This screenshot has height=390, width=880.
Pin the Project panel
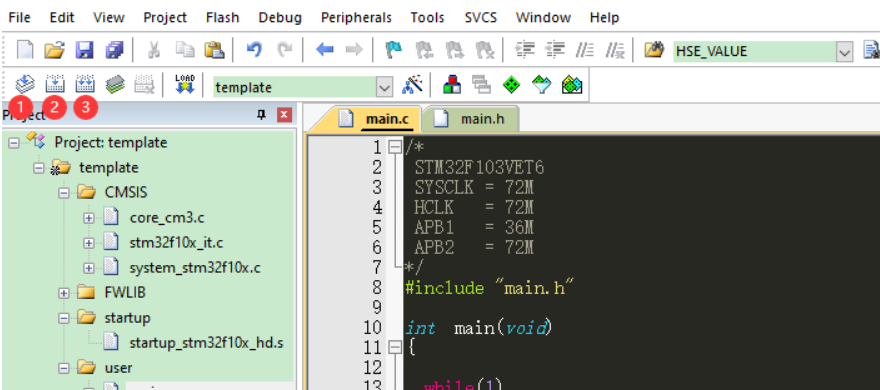(x=261, y=115)
